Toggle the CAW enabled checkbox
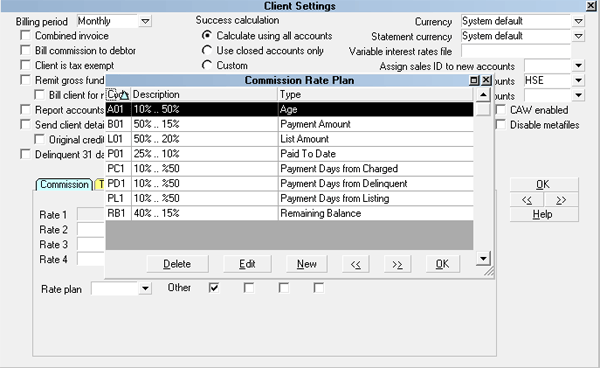This screenshot has height=368, width=600. point(501,110)
